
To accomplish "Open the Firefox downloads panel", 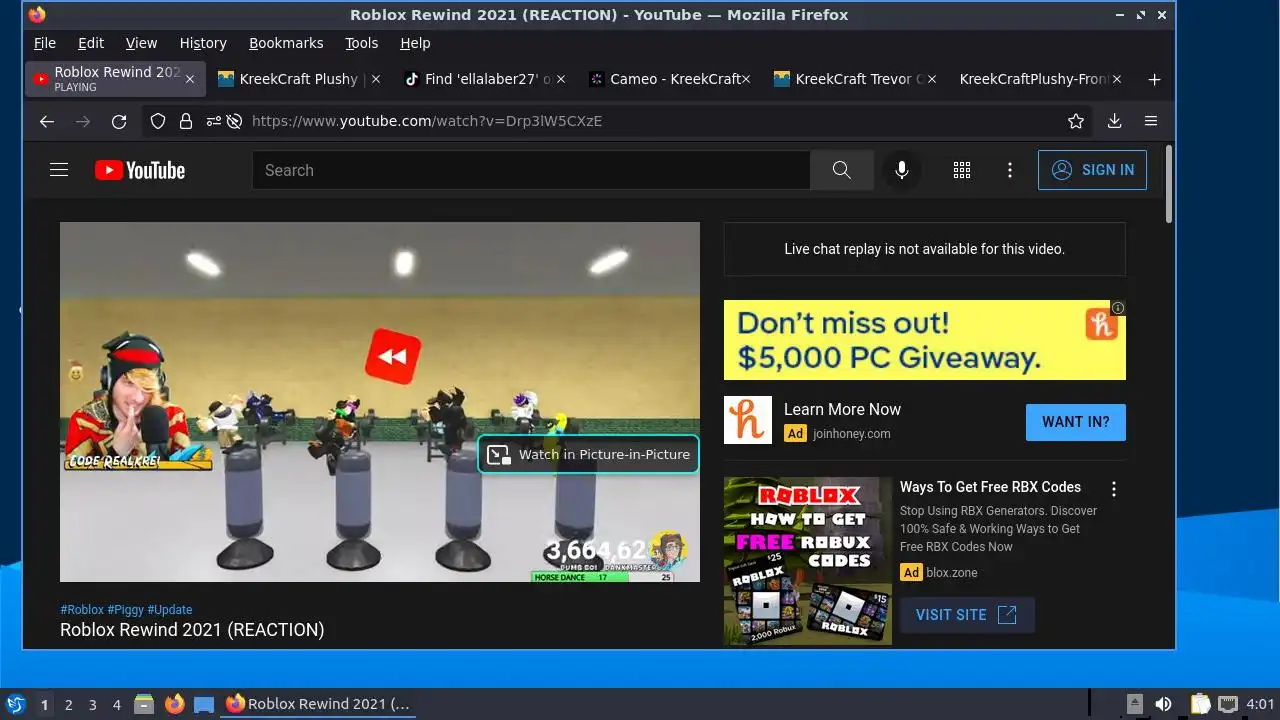I will coord(1114,121).
